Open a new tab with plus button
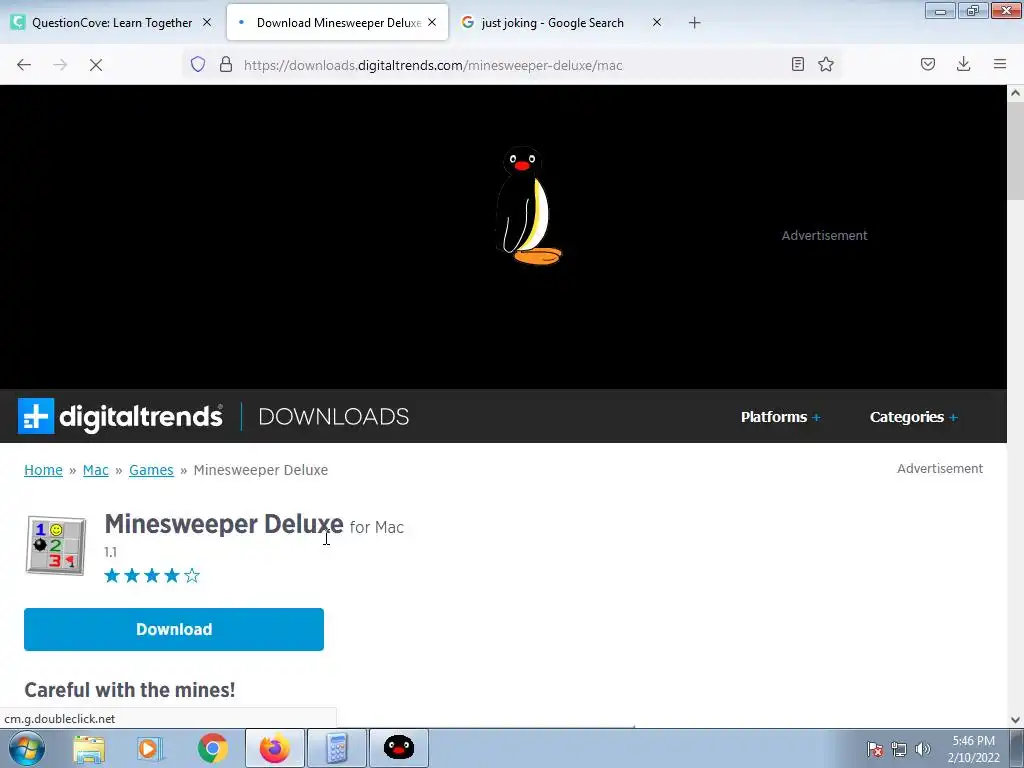Viewport: 1024px width, 768px height. (694, 23)
